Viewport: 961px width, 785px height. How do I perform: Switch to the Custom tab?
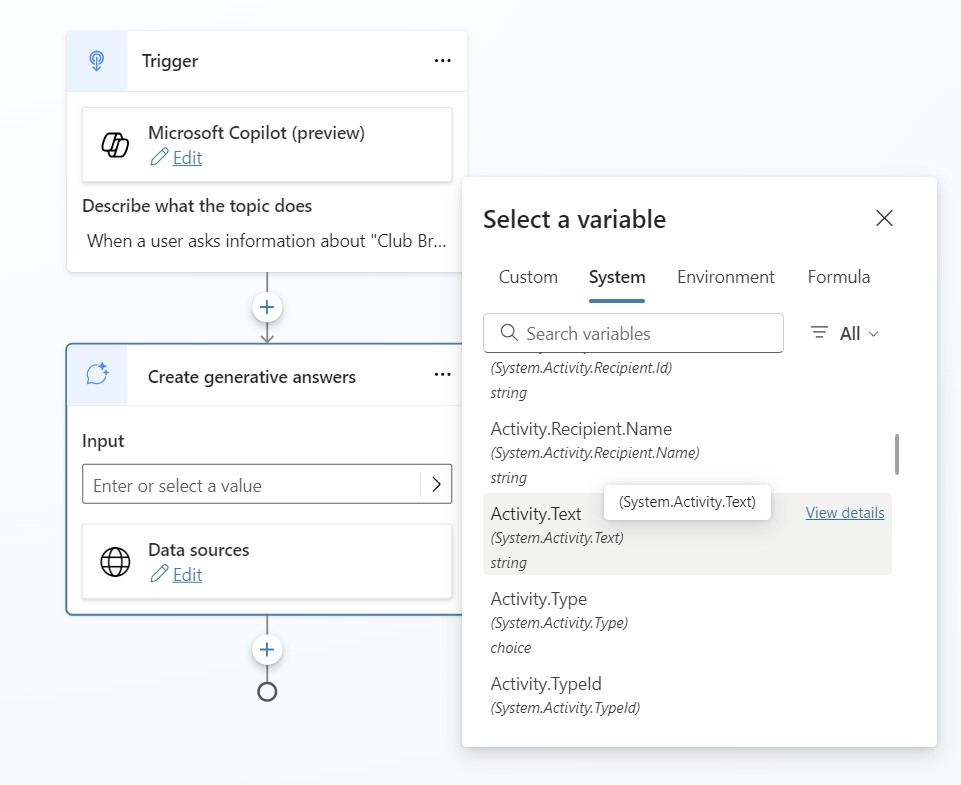[x=528, y=277]
